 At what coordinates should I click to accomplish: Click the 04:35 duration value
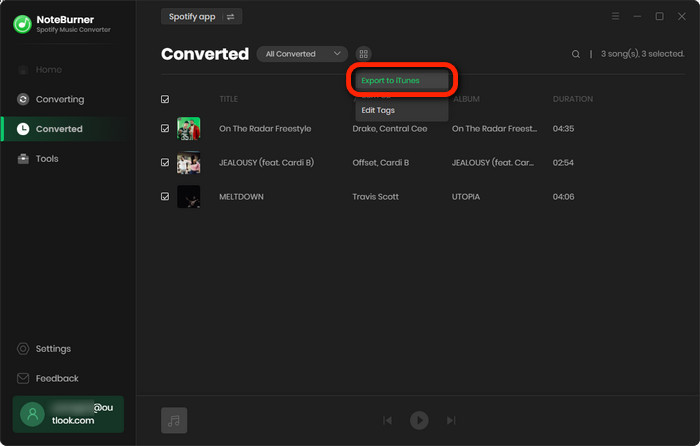(563, 129)
